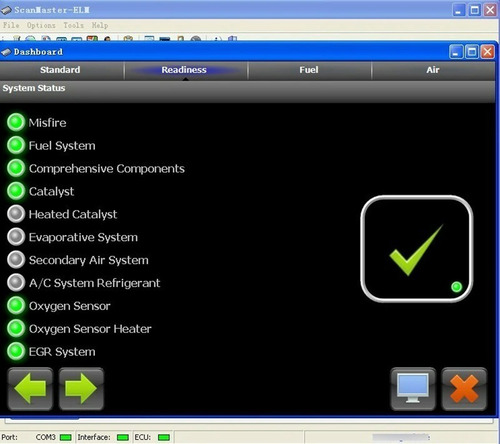Click the green checkmark status box
Image resolution: width=500 pixels, height=444 pixels.
417,249
